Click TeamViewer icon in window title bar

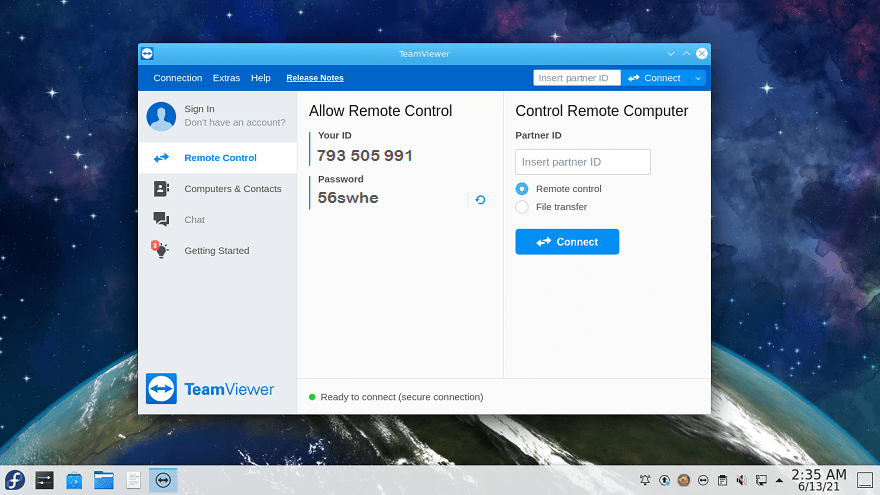(x=148, y=53)
